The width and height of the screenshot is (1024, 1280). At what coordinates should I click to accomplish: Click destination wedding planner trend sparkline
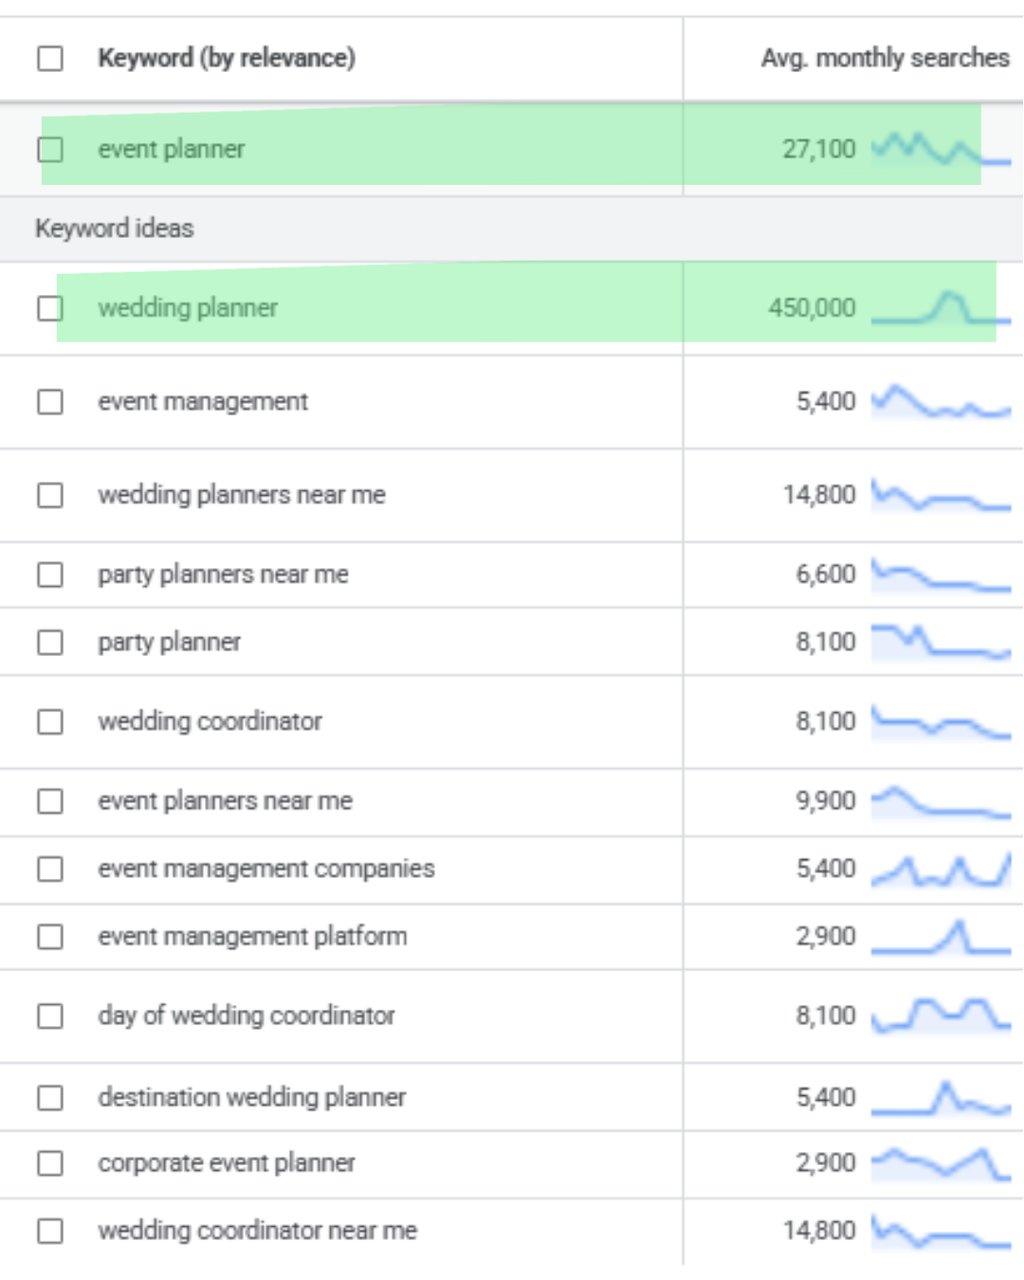point(940,1098)
